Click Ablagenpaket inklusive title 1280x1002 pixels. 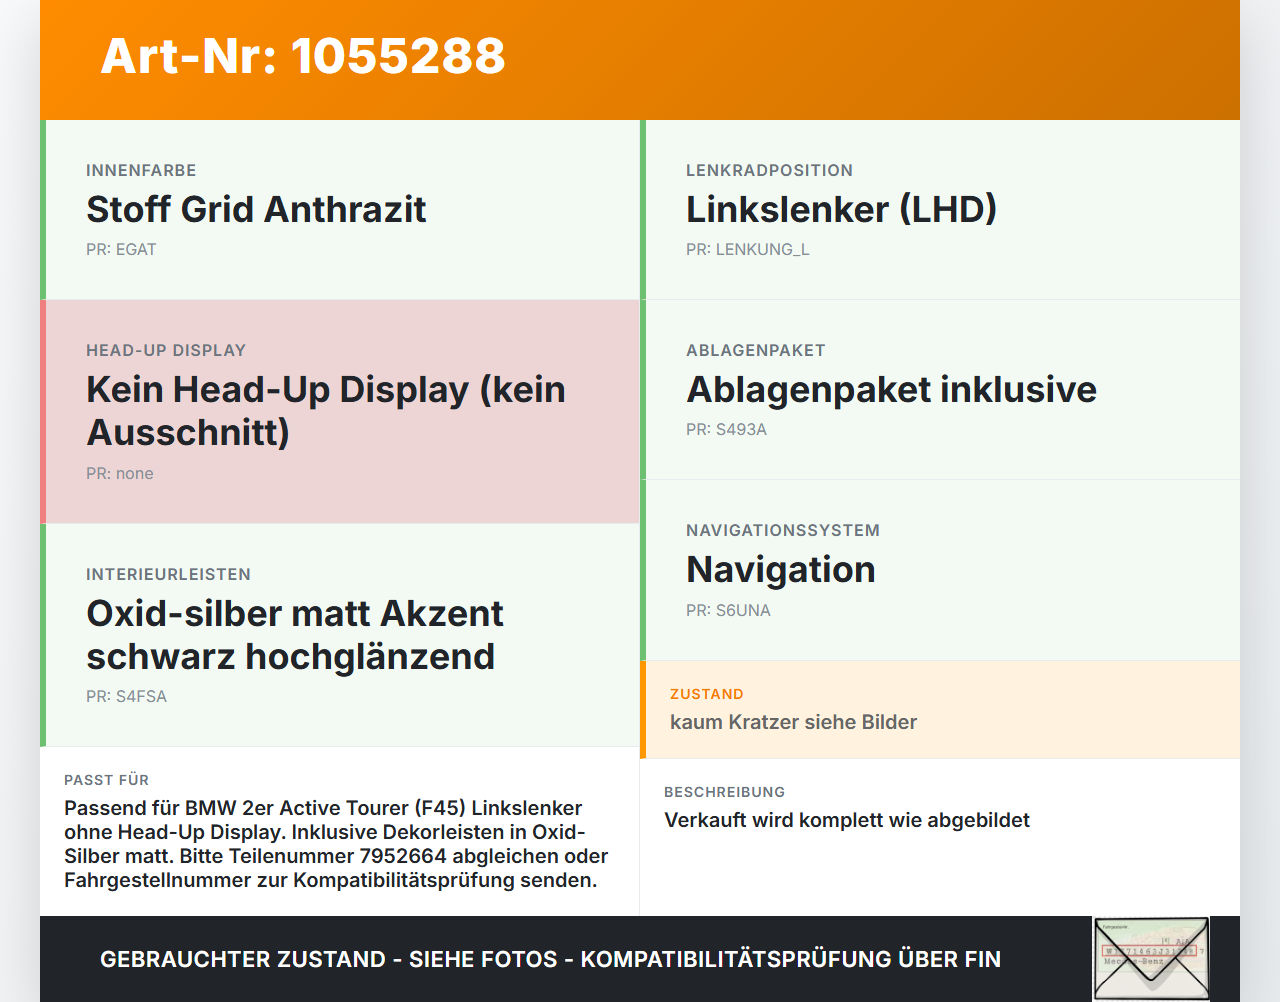[x=891, y=389]
